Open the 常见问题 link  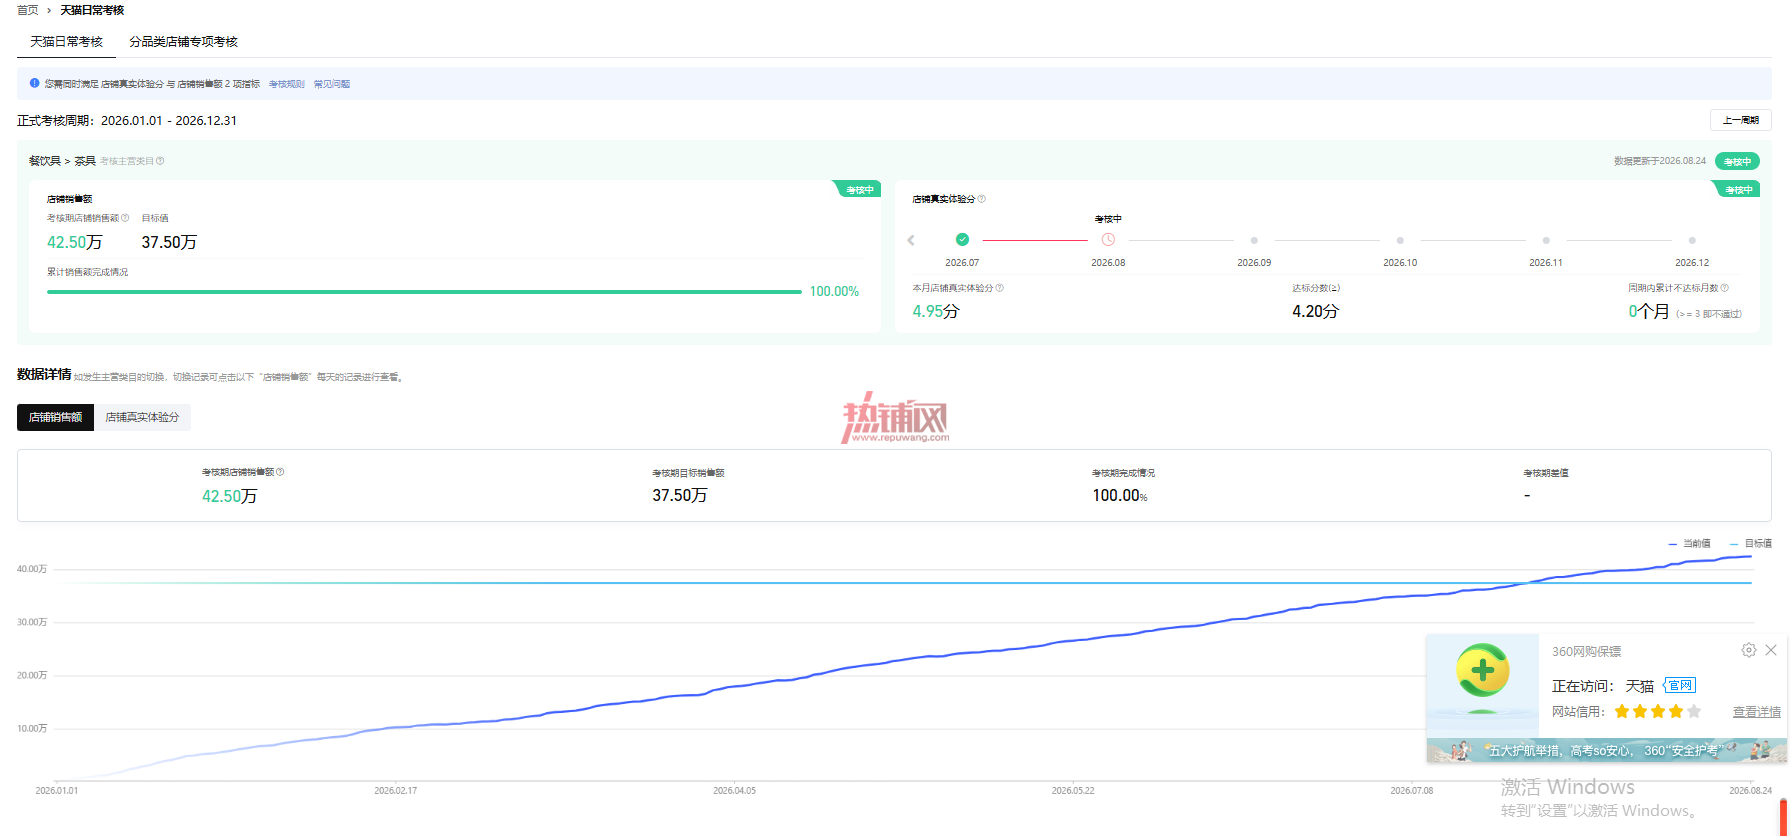332,84
